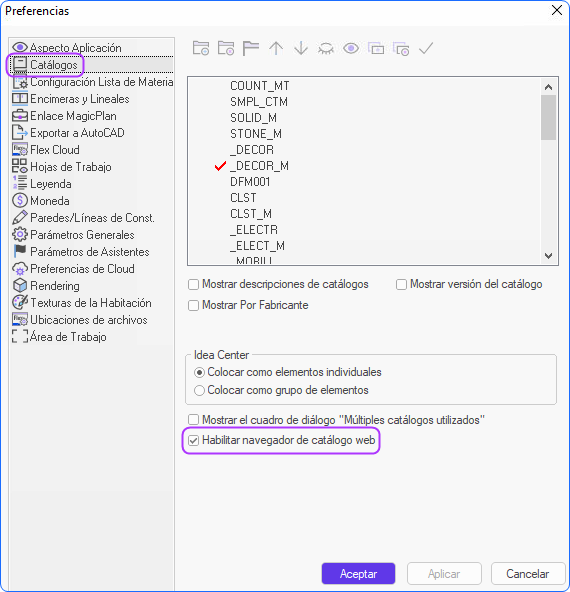Check Mostrar versión del catálogo

point(401,284)
